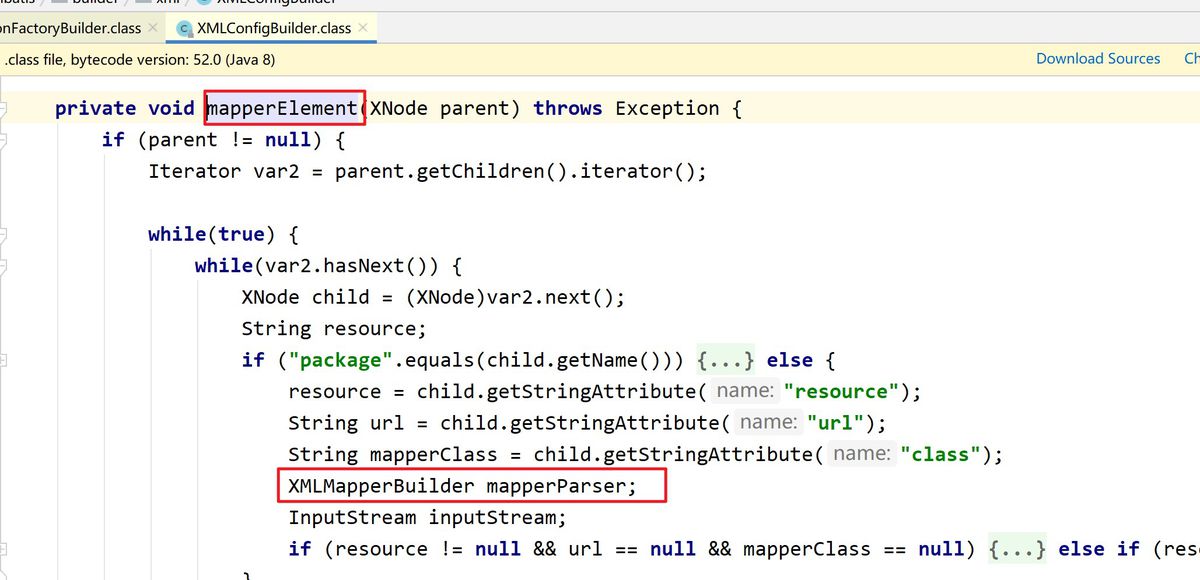
Task: Switch to the onFactoryBuilder.class tab
Action: pyautogui.click(x=70, y=28)
